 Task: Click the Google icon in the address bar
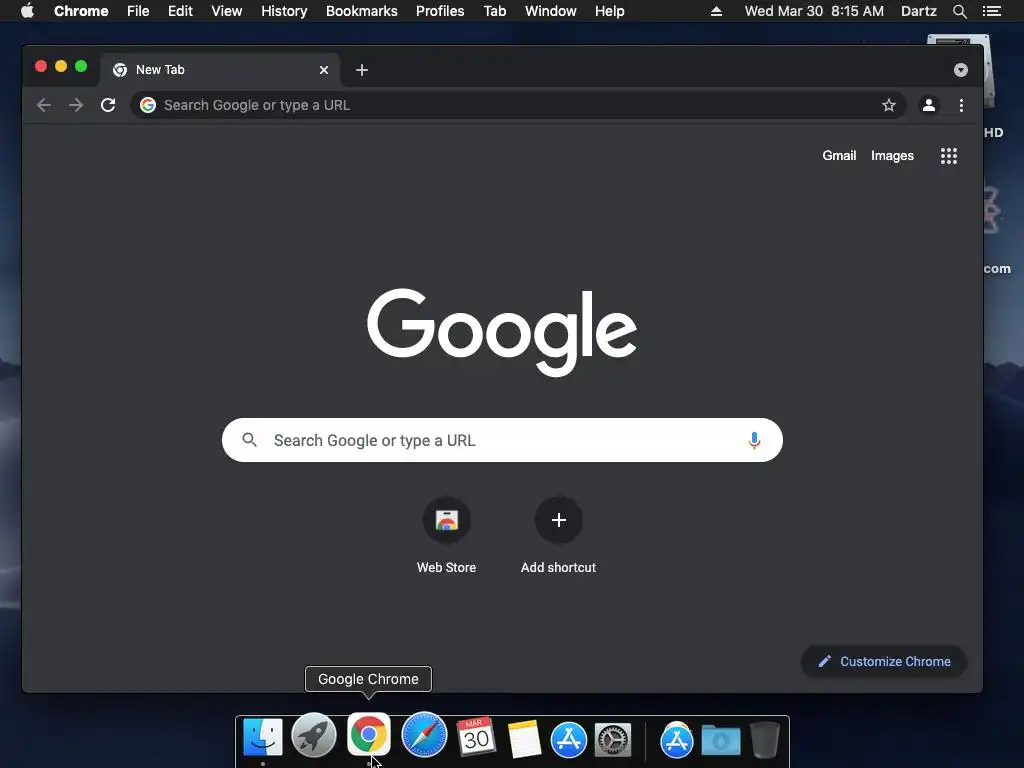pyautogui.click(x=148, y=105)
